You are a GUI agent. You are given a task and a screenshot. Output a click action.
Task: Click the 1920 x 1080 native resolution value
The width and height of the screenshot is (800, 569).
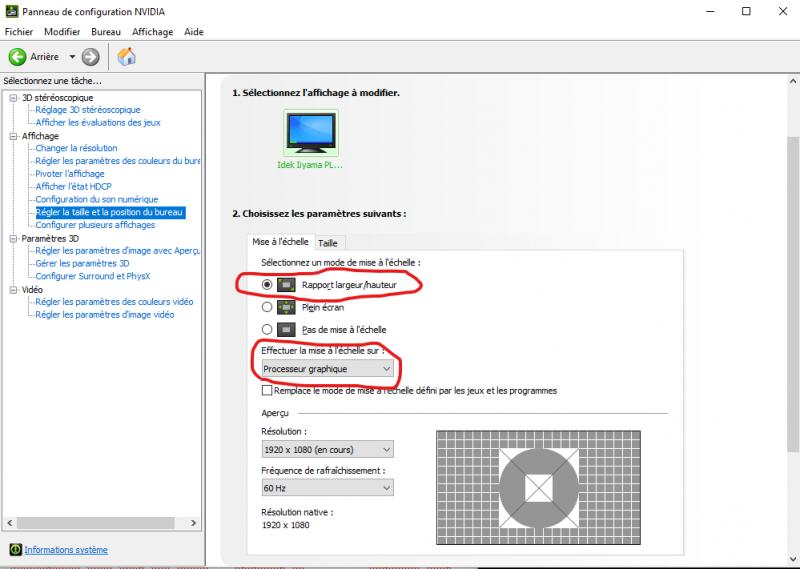[286, 525]
